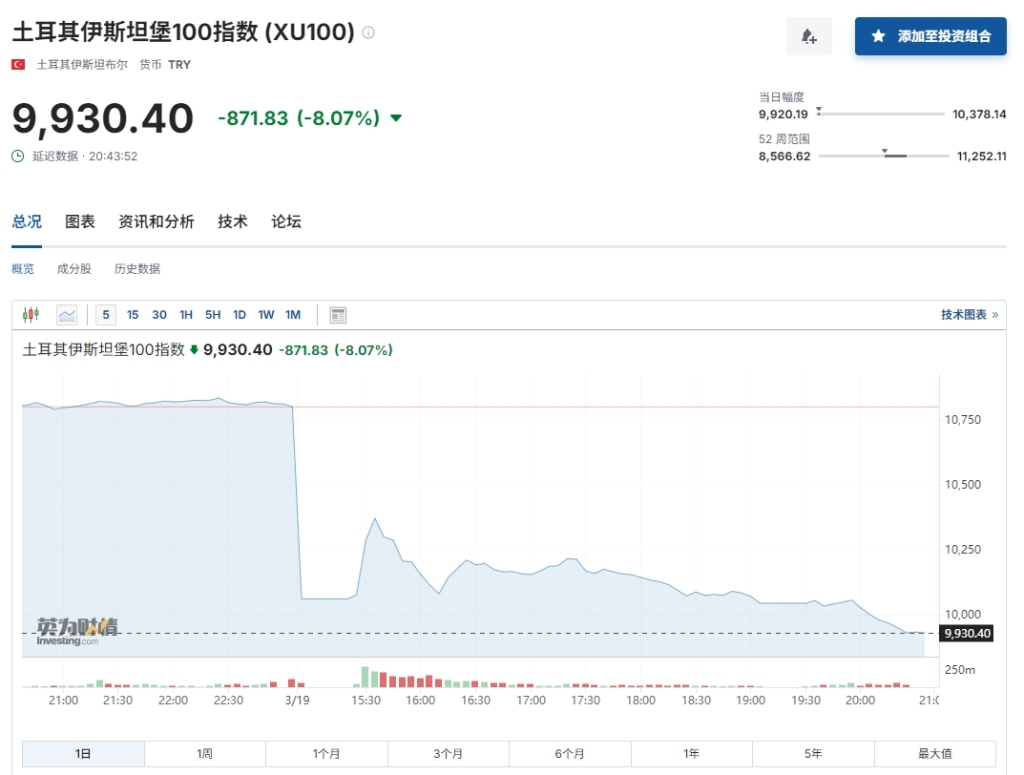1024x775 pixels.
Task: Select the 15 minute interval
Action: pyautogui.click(x=133, y=315)
